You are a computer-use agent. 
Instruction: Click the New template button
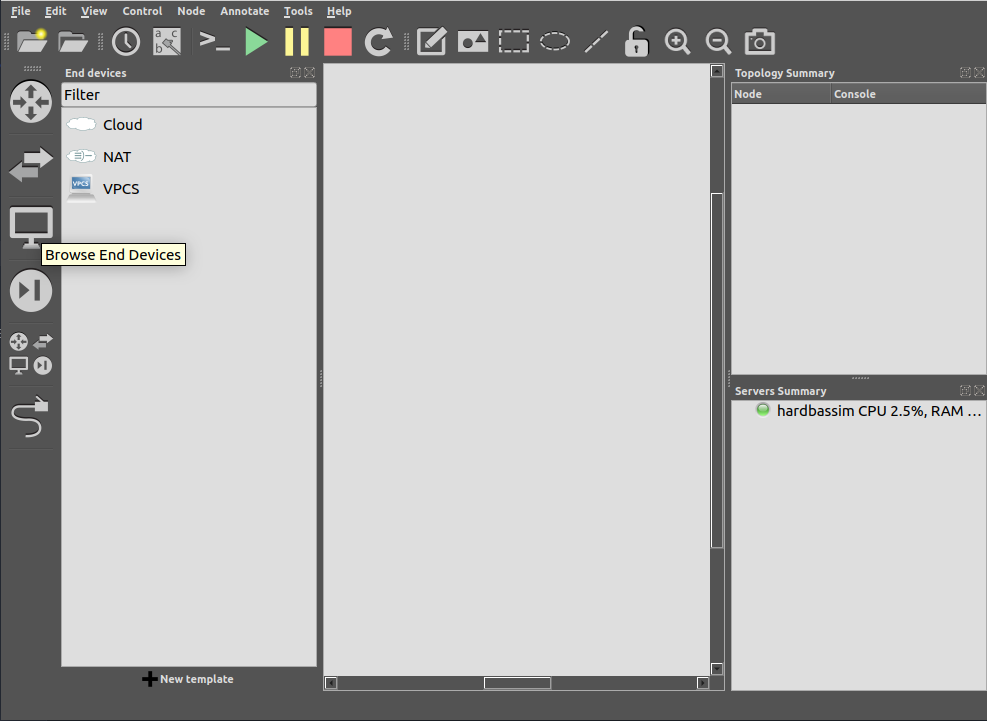(188, 679)
